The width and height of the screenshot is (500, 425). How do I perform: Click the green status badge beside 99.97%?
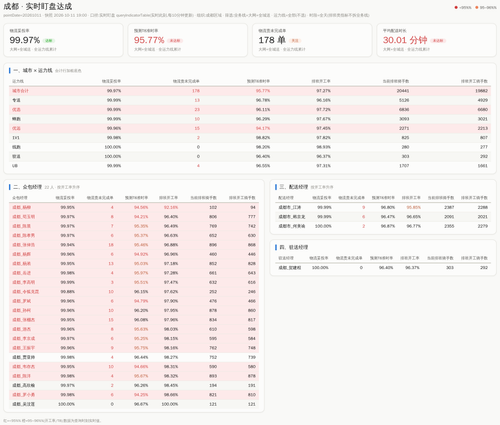tap(49, 41)
